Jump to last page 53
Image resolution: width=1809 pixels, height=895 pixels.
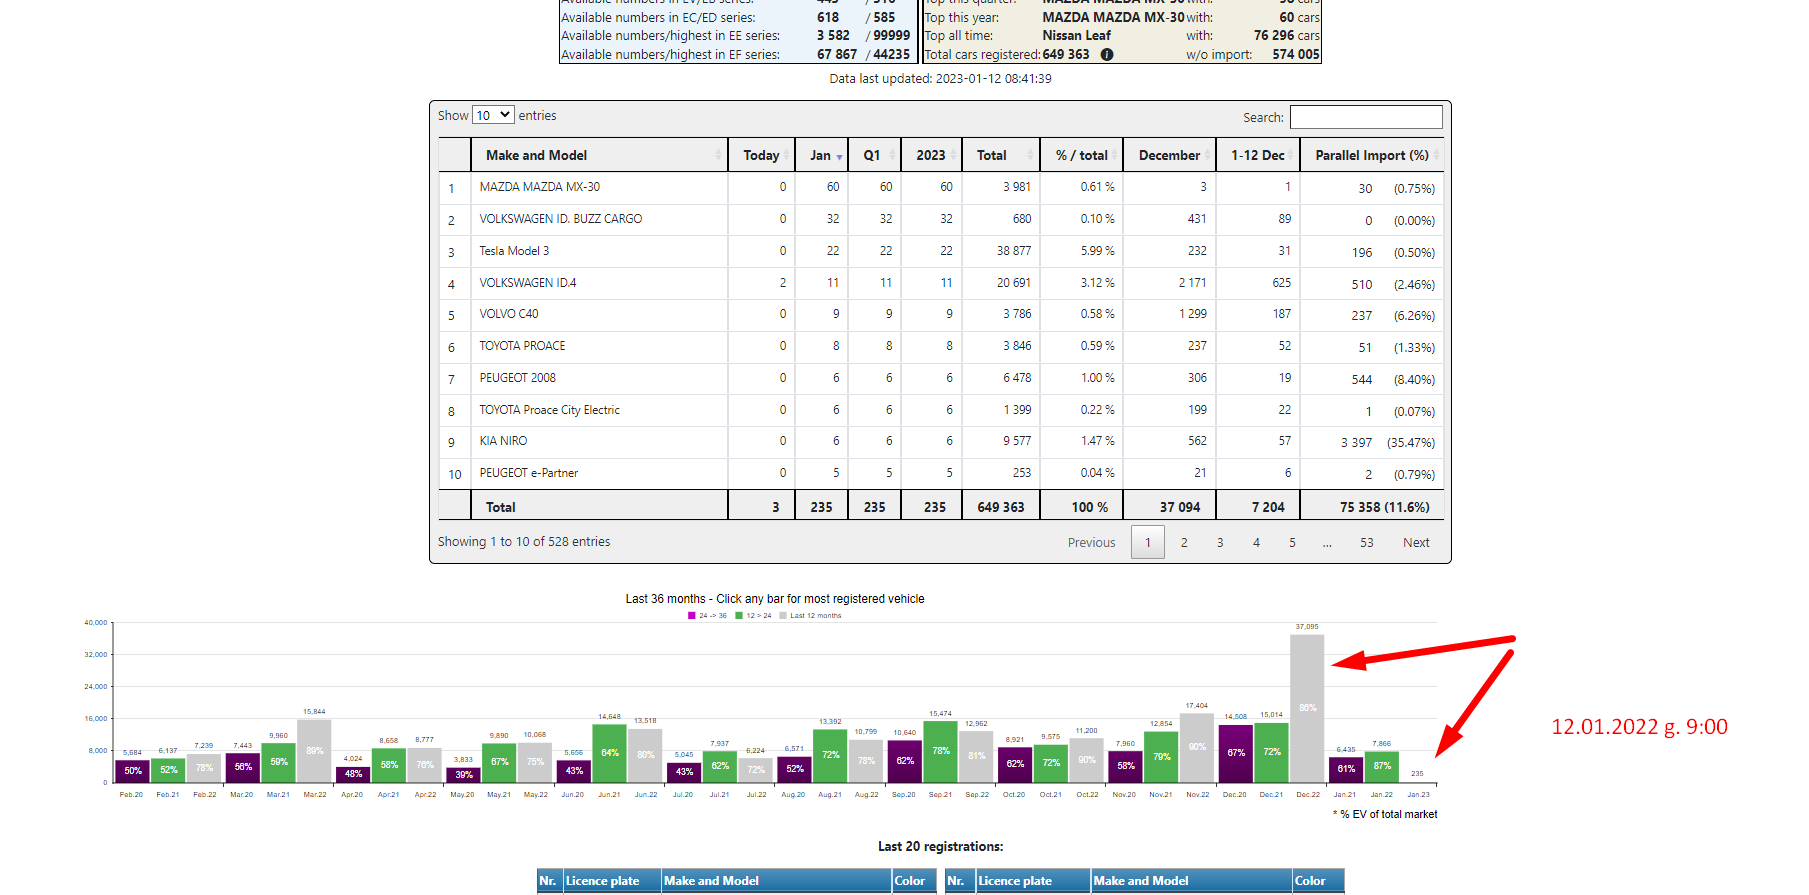[x=1366, y=543]
